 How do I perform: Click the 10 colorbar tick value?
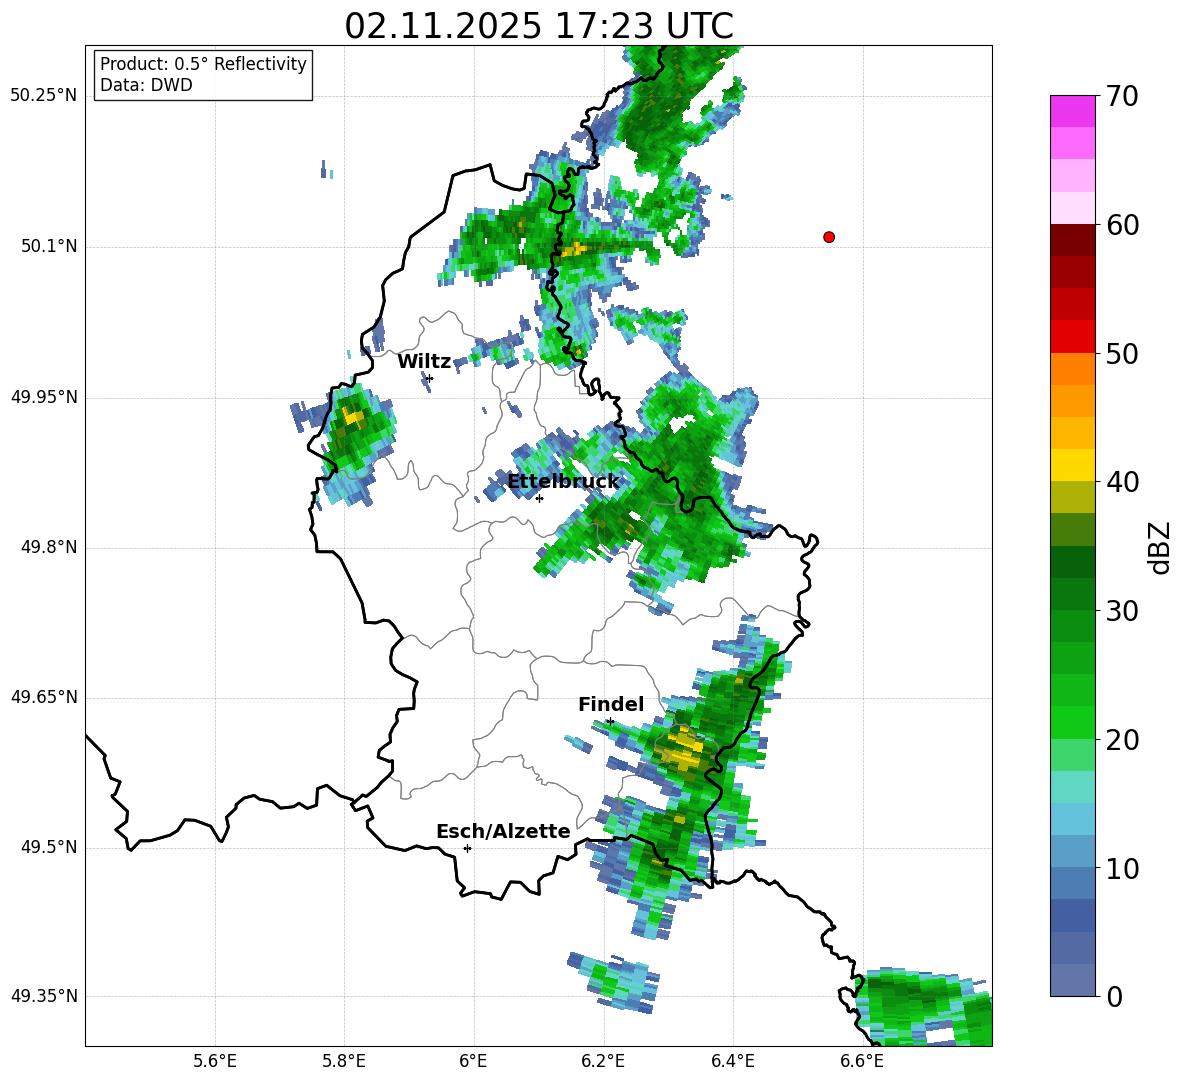1122,868
